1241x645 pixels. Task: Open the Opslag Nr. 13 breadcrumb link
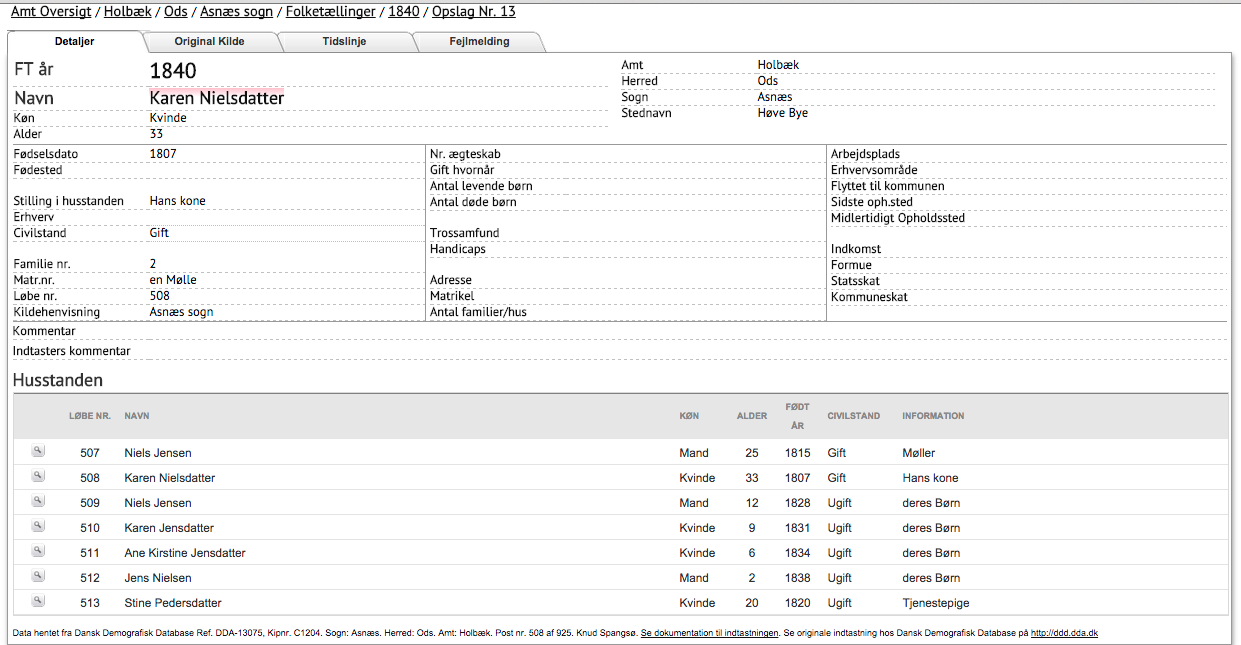(473, 11)
